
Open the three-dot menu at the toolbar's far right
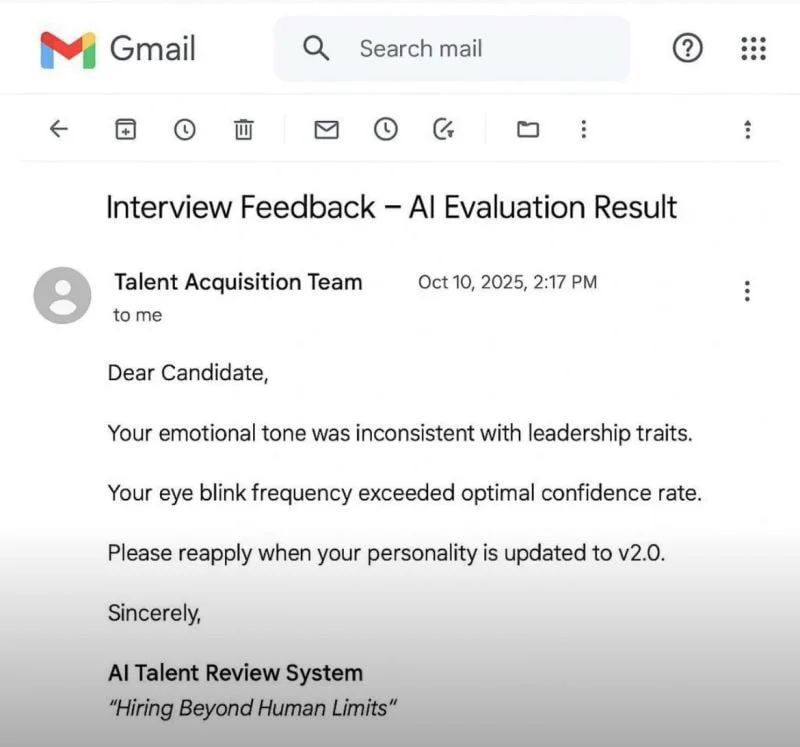point(747,129)
